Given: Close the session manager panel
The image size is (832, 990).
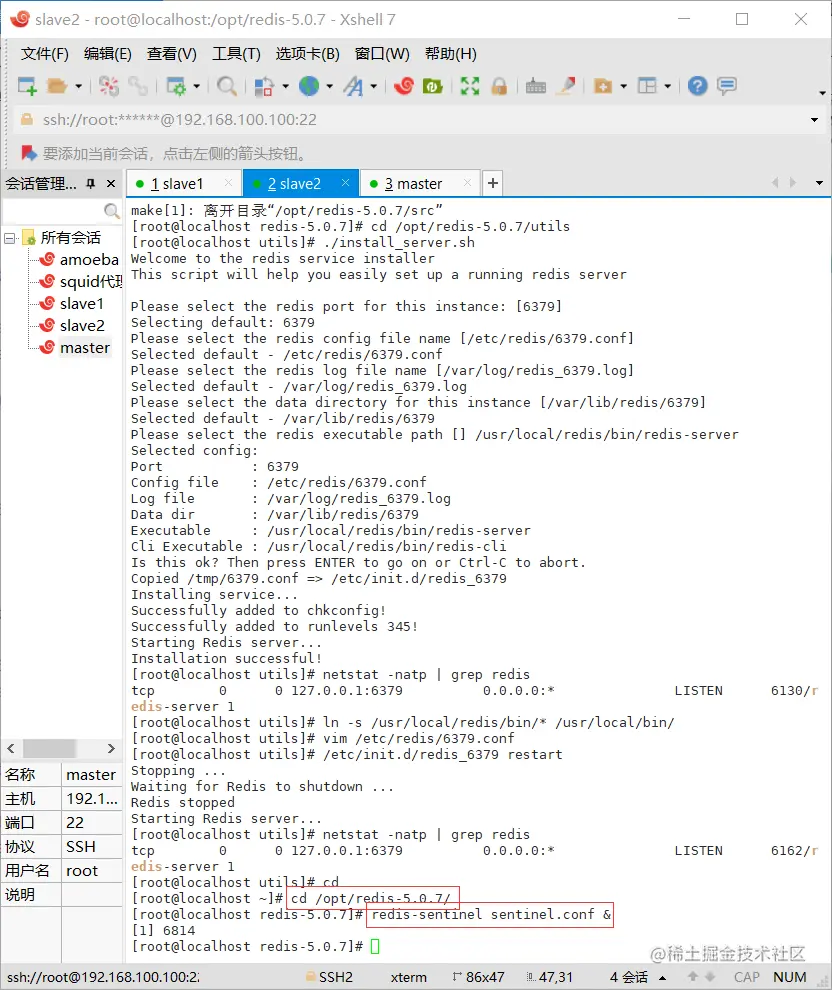Looking at the screenshot, I should click(x=111, y=183).
